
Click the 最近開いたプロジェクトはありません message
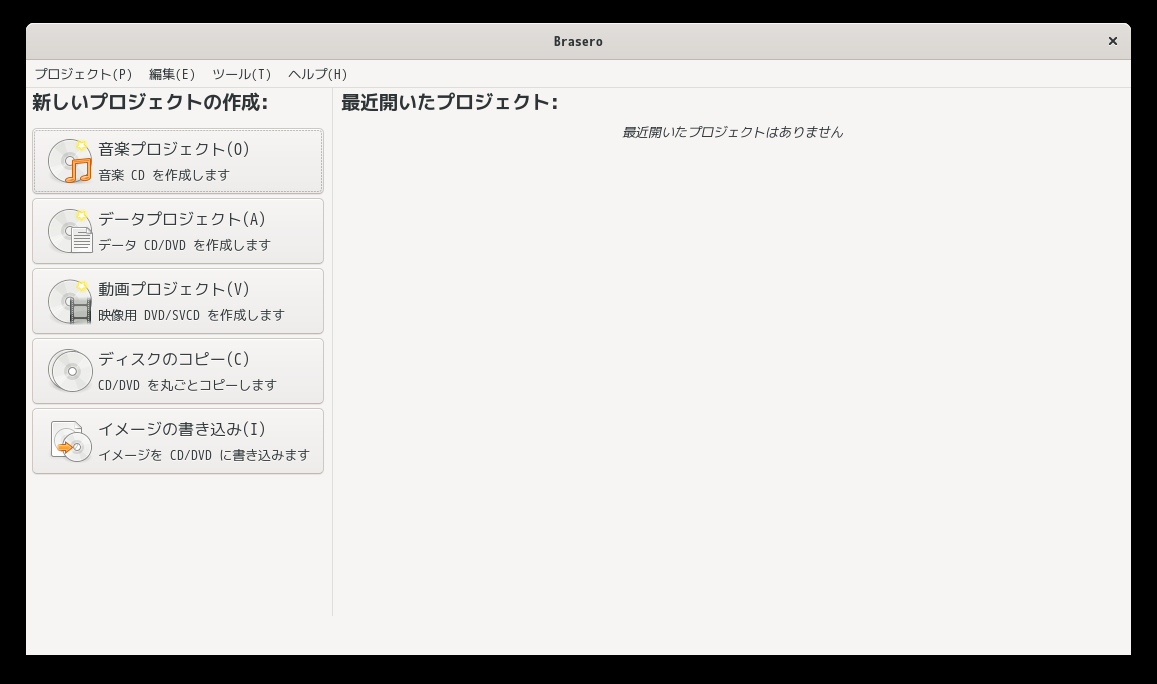732,132
